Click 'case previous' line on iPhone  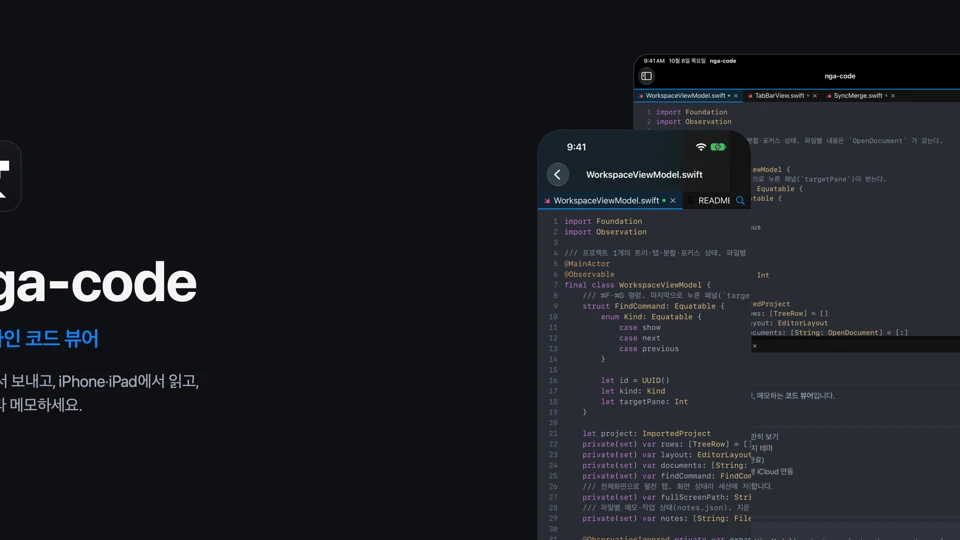pos(649,348)
